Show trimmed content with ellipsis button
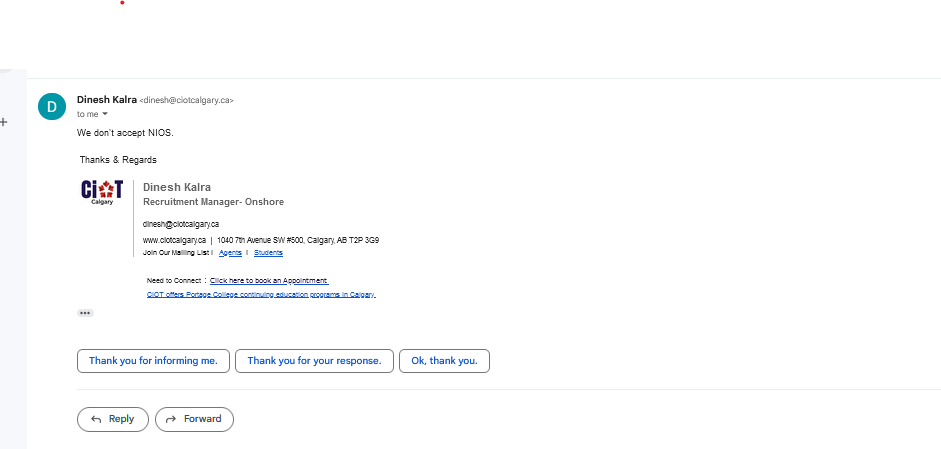The image size is (941, 449). tap(85, 313)
